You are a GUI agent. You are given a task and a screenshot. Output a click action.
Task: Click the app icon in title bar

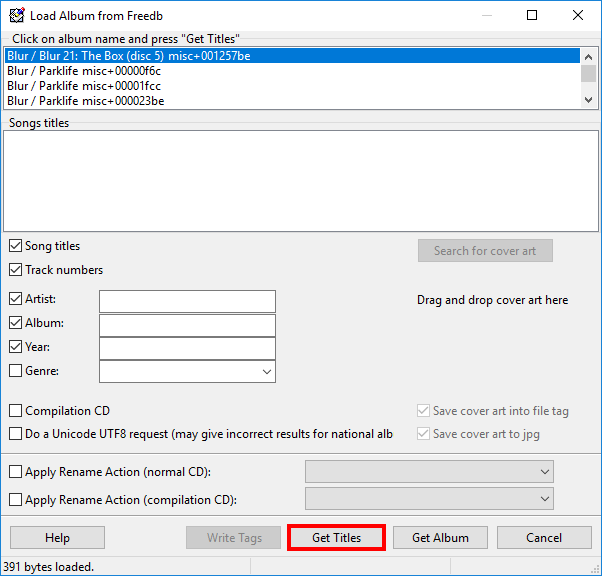(17, 15)
